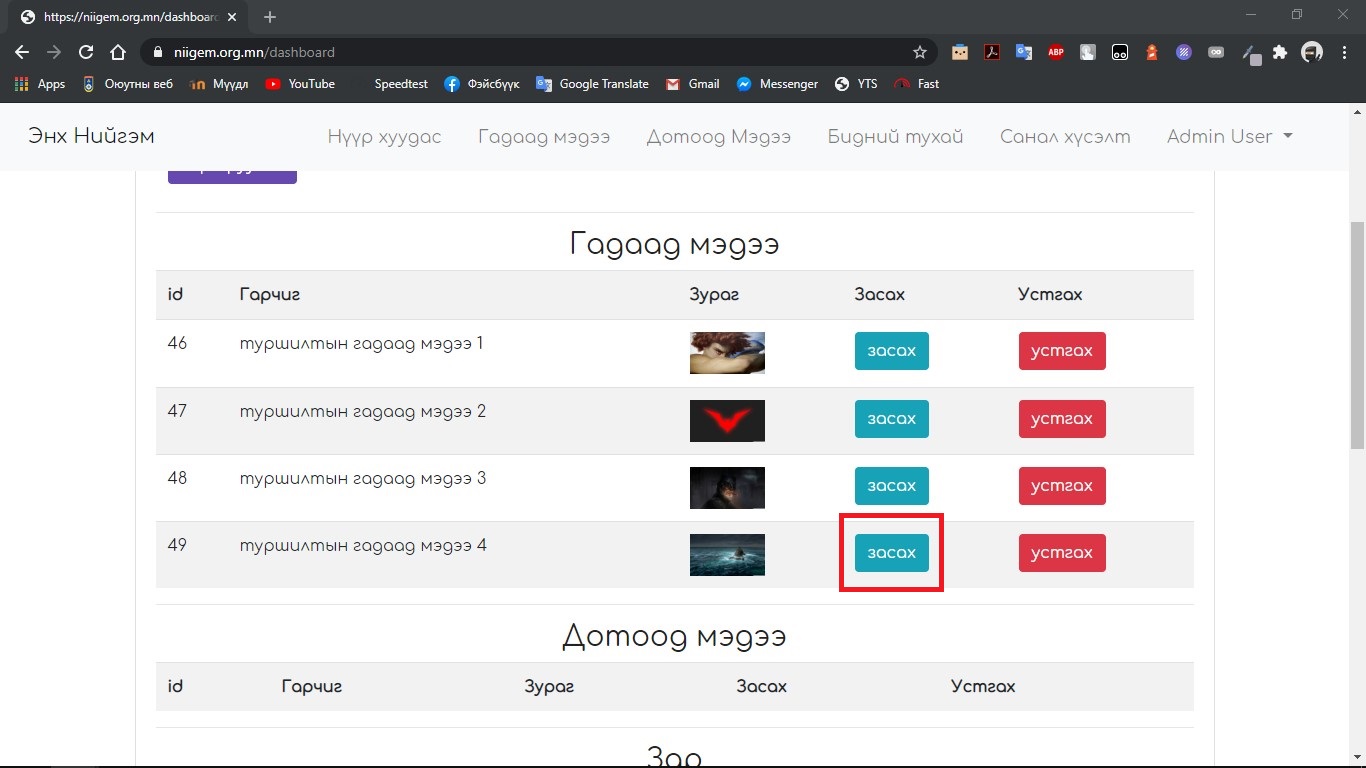Open a new browser tab with plus

[270, 17]
